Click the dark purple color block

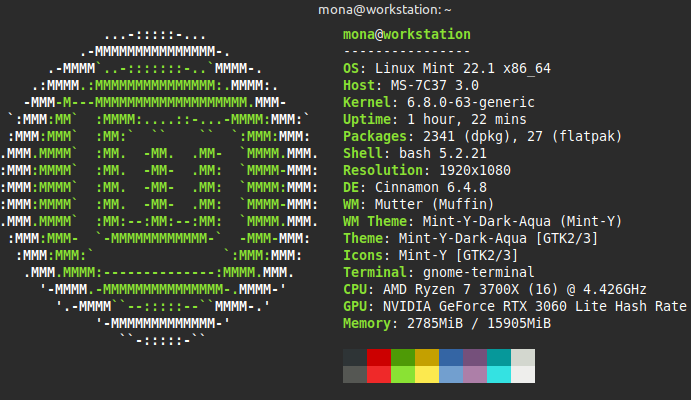(475, 358)
